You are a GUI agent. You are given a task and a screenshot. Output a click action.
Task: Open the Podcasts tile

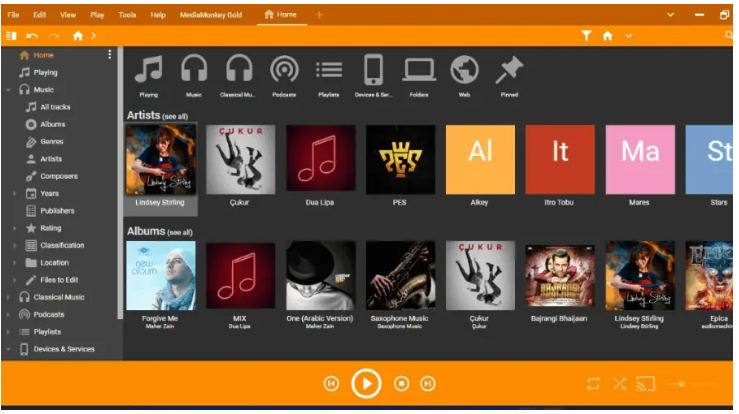[284, 75]
